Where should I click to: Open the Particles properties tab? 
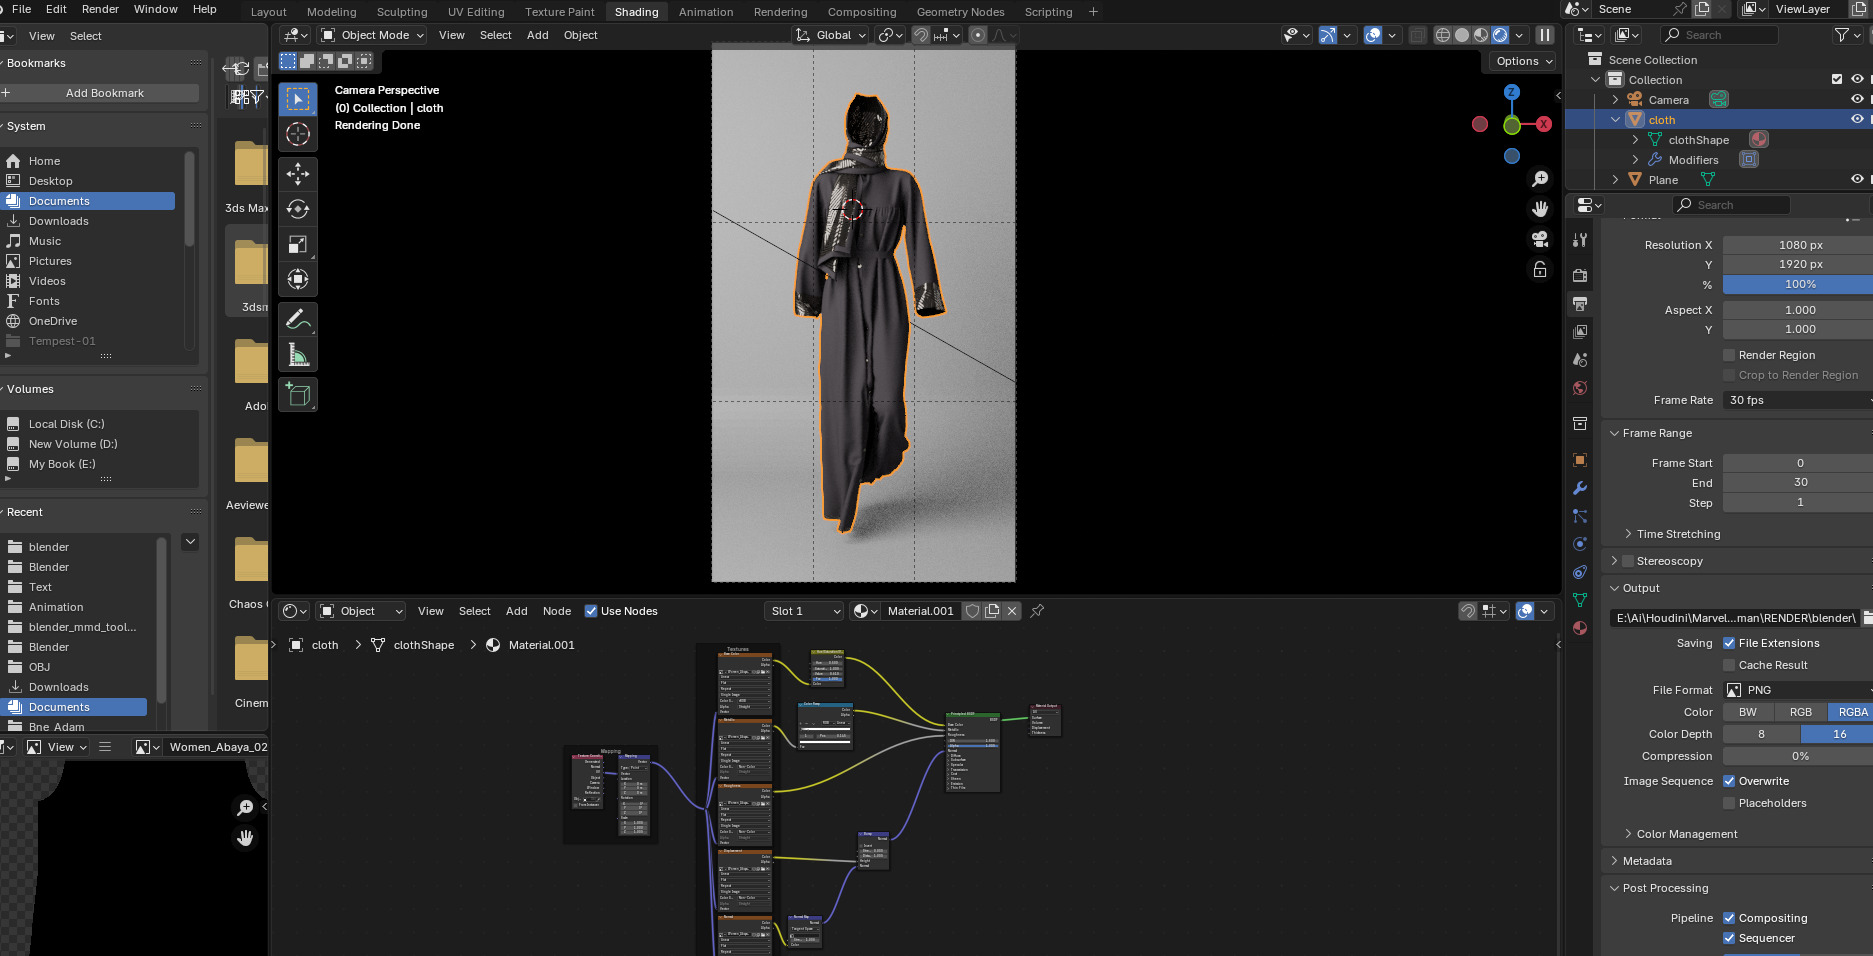(x=1580, y=516)
